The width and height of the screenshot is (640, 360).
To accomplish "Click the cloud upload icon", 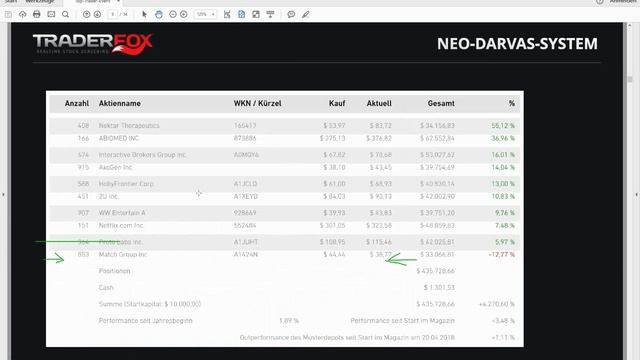I will (x=22, y=14).
